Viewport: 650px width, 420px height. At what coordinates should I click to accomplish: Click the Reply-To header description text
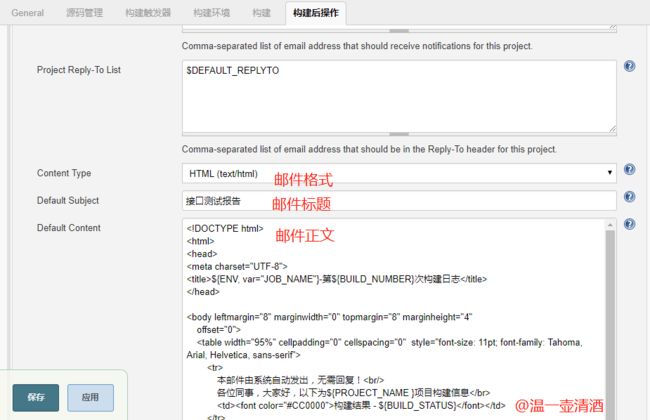point(369,149)
